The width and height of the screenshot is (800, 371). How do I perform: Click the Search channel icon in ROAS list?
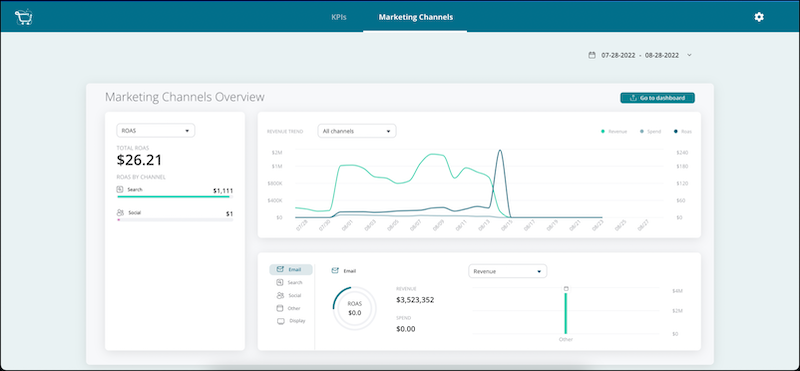click(120, 189)
